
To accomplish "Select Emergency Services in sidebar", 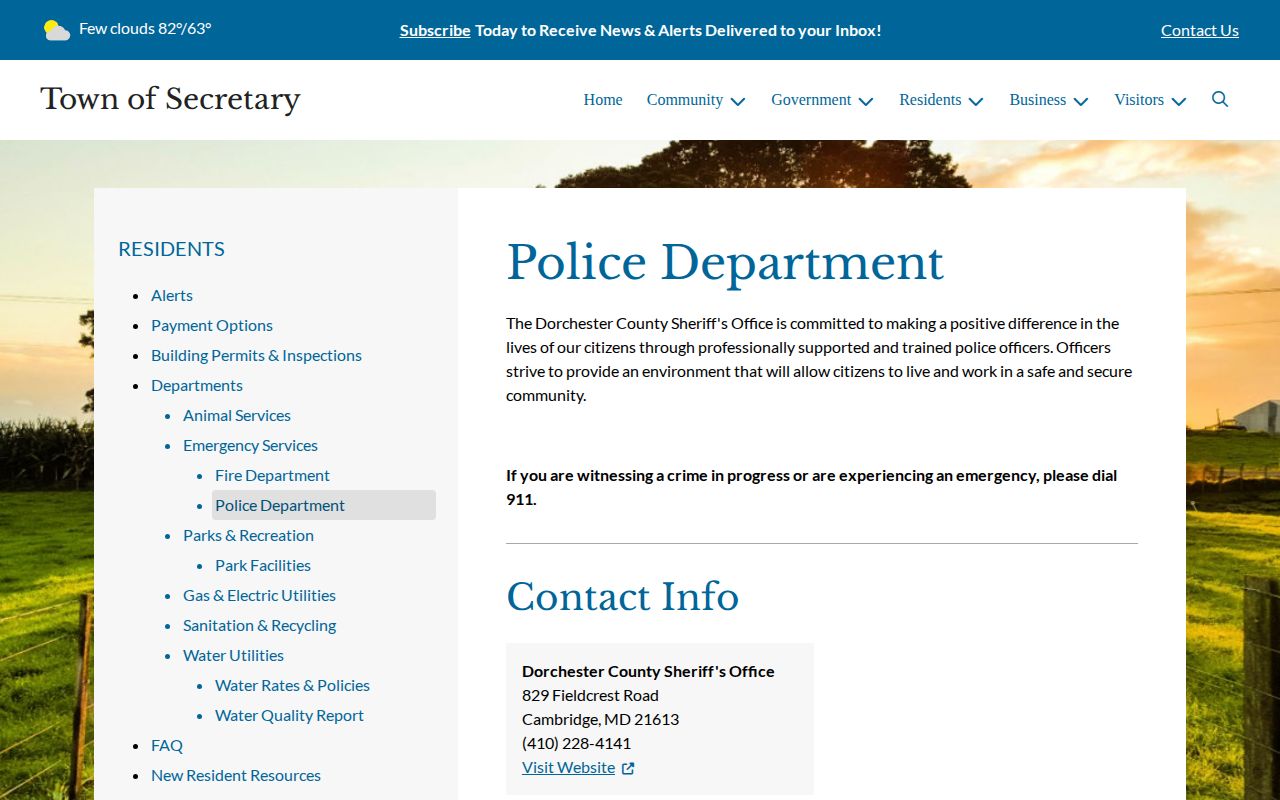I will click(250, 445).
